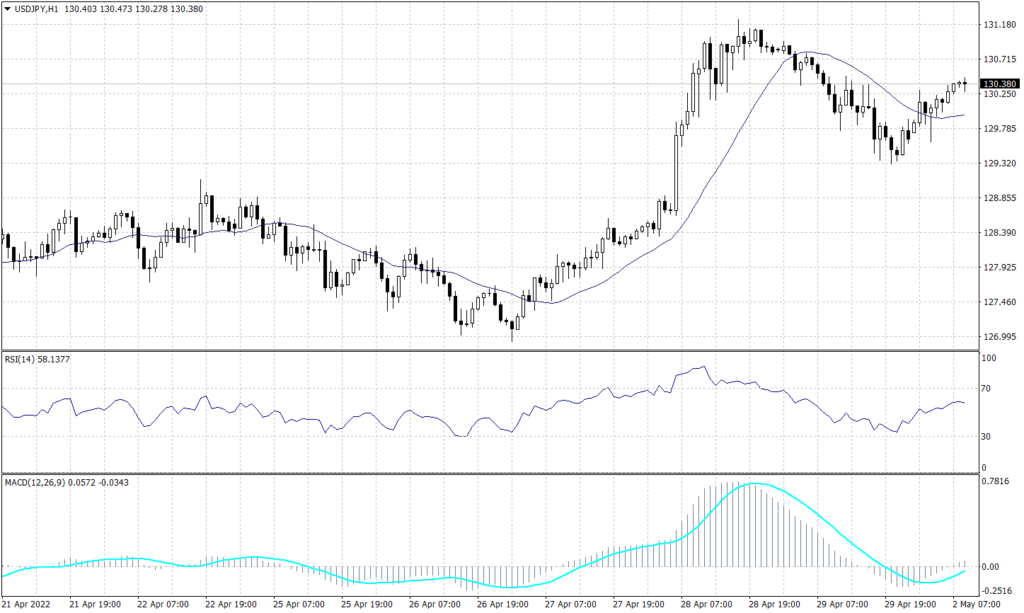Click the 126.995 value on the price scale
Viewport: 1024px width, 613px height.
998,338
